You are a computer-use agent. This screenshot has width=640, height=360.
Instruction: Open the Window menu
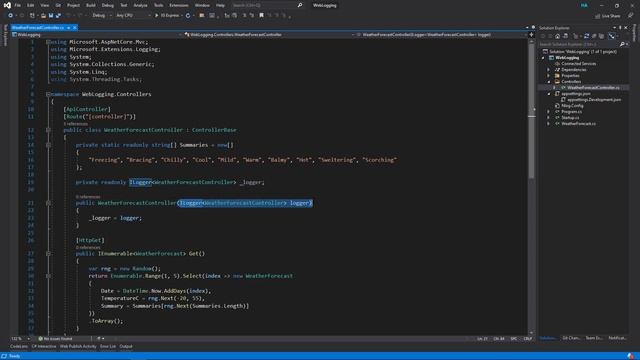point(202,5)
